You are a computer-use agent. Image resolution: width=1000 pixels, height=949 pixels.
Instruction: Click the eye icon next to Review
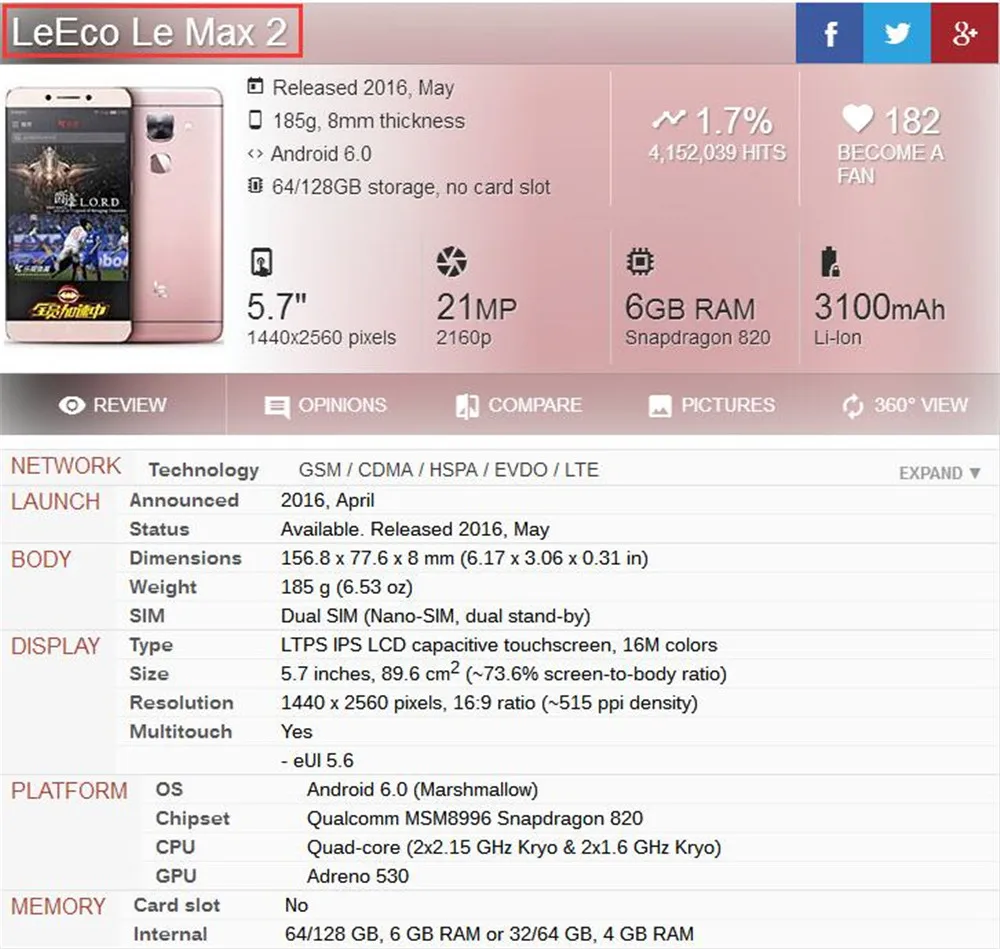point(71,405)
